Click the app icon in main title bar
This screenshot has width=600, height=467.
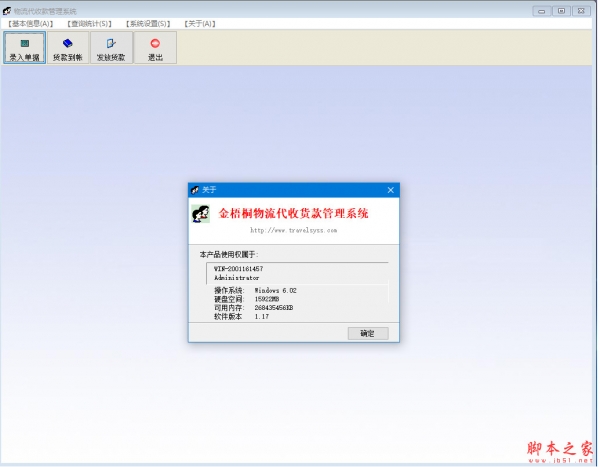[x=7, y=11]
